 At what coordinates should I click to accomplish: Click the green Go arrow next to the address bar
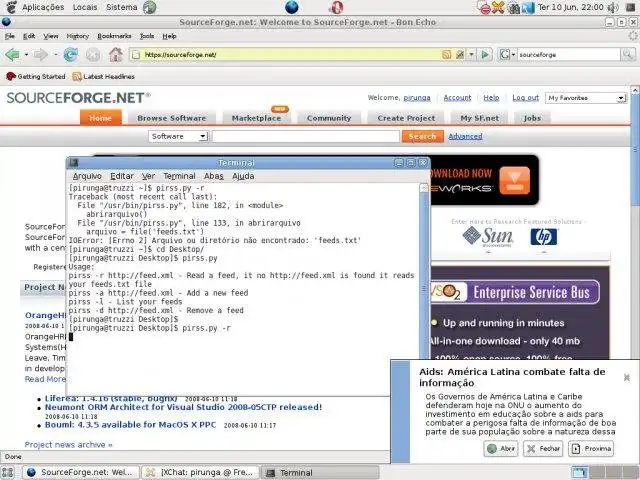[x=485, y=54]
